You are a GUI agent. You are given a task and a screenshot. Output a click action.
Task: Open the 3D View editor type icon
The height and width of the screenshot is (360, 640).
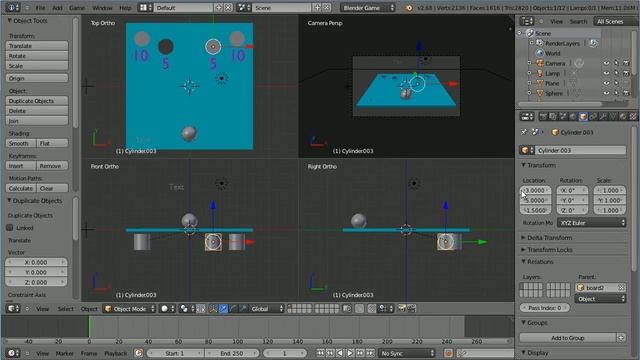click(12, 309)
